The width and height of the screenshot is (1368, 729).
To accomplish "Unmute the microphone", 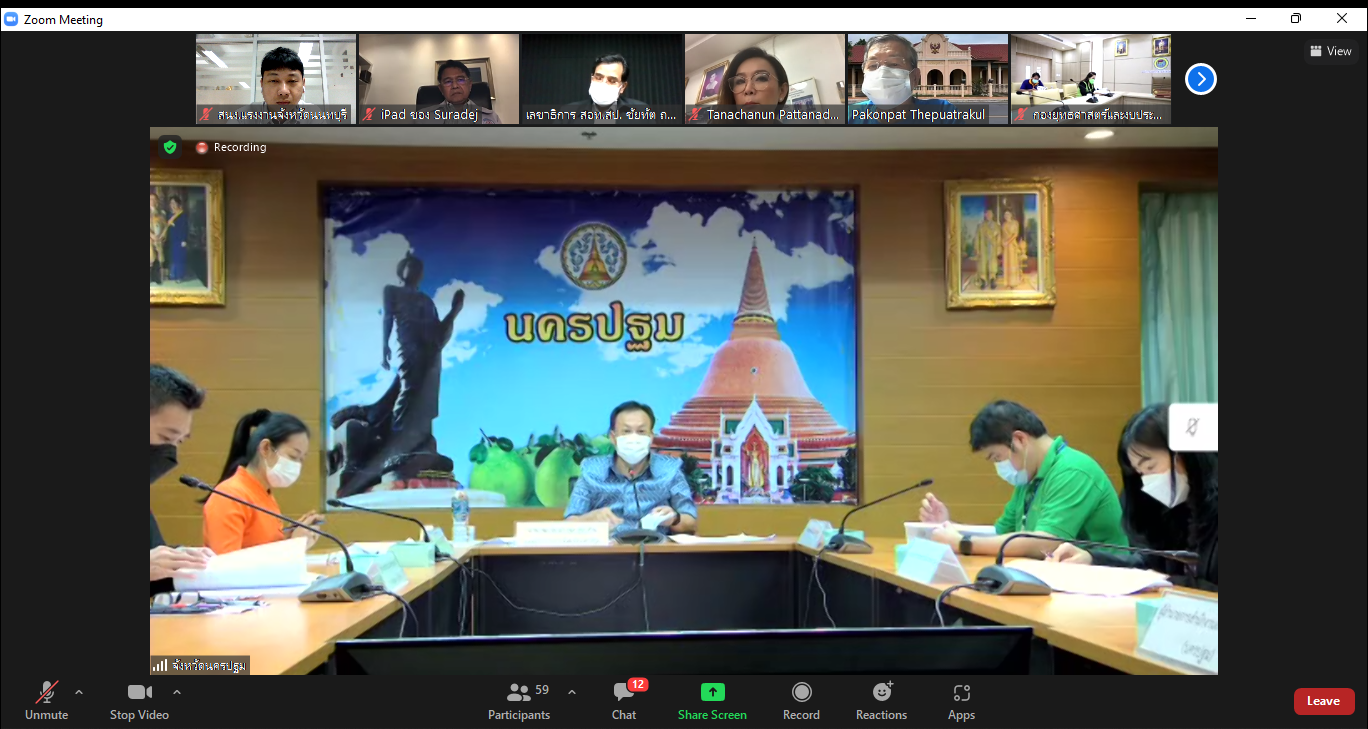I will 46,700.
